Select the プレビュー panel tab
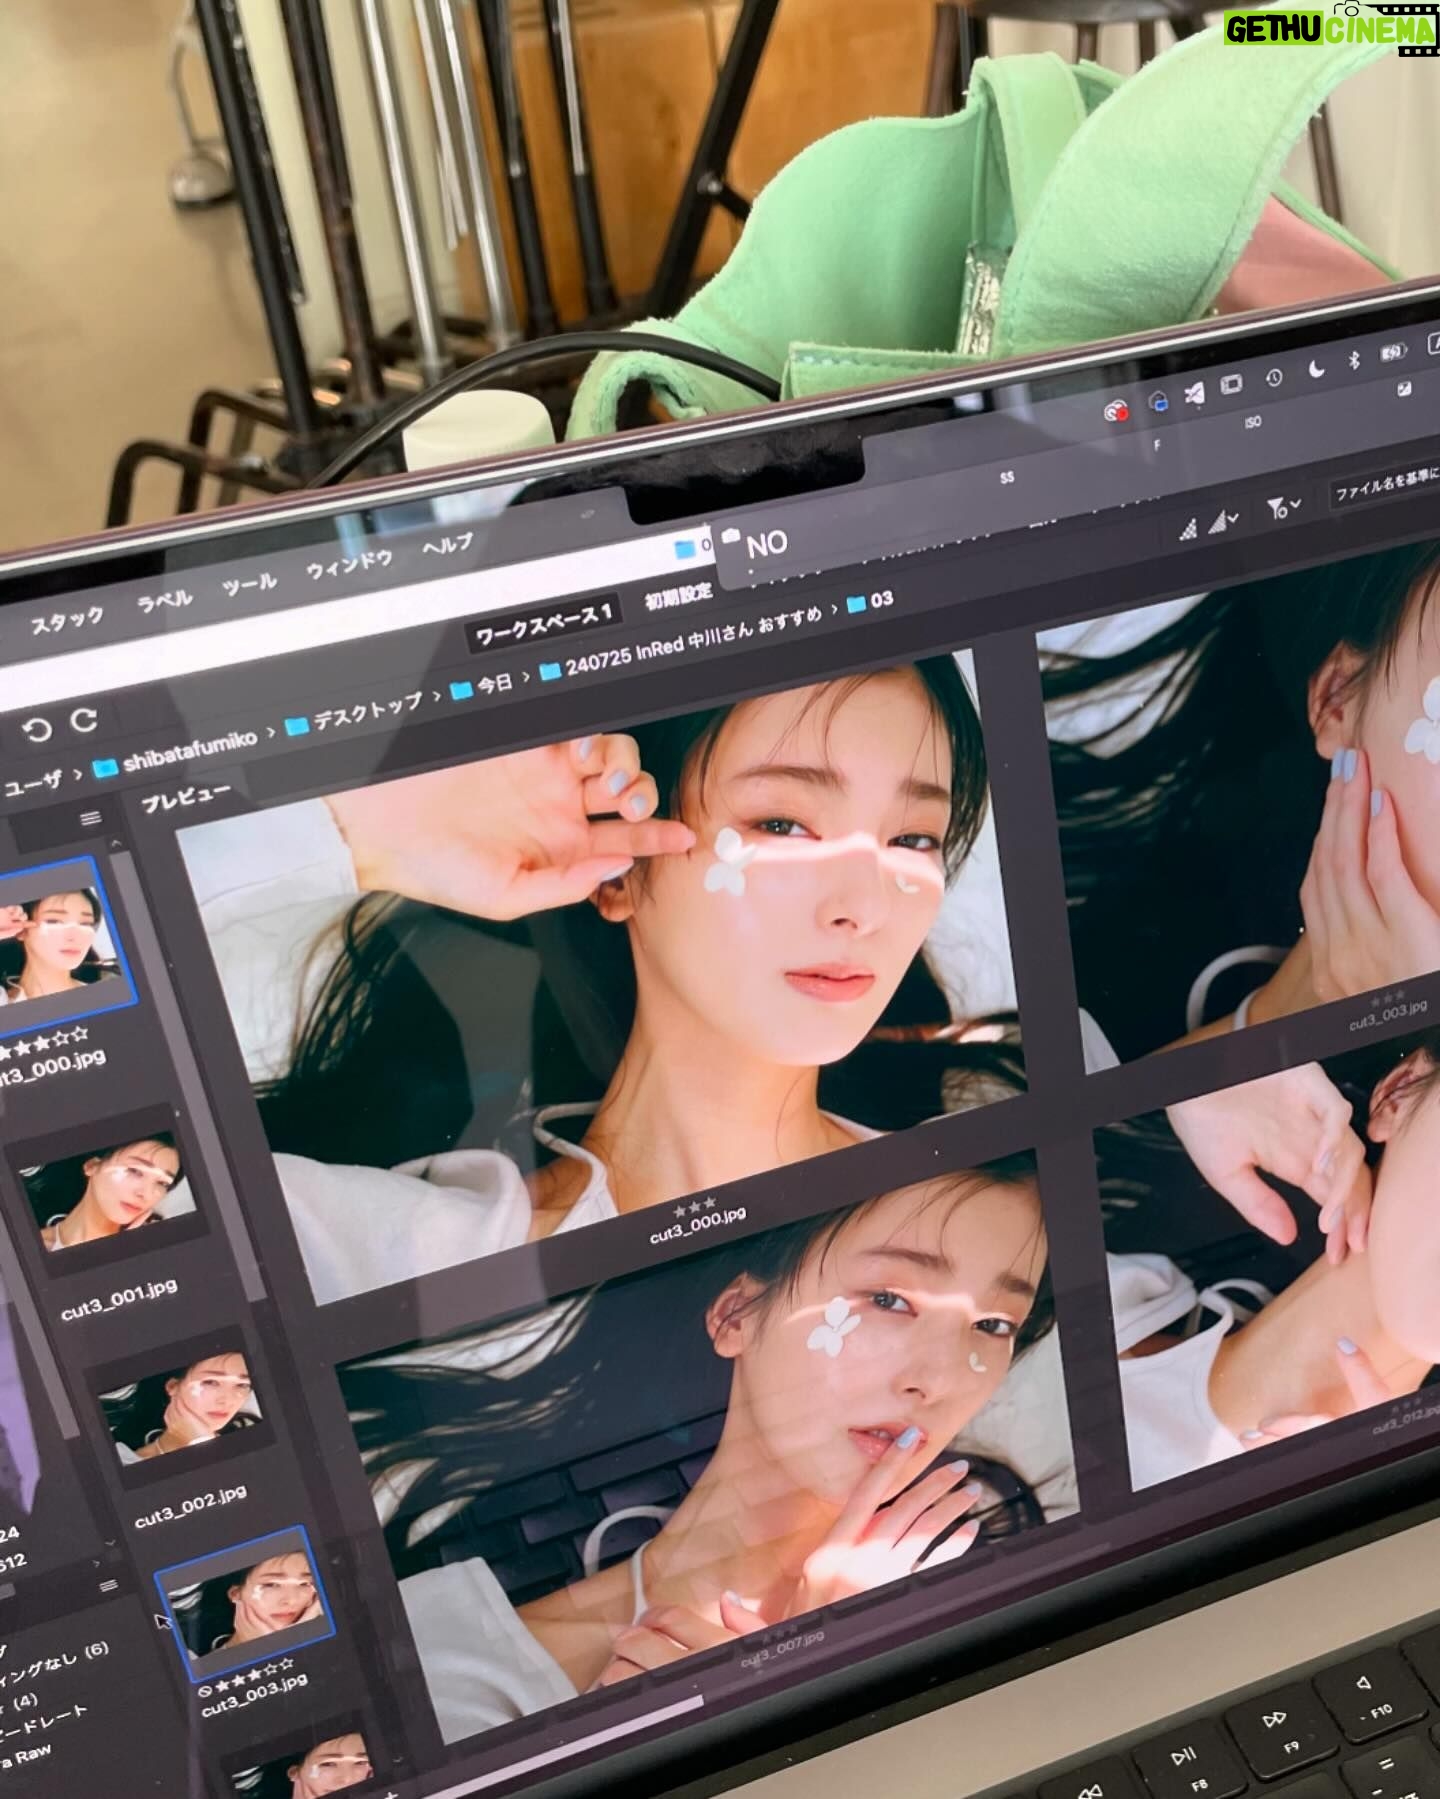 (186, 799)
